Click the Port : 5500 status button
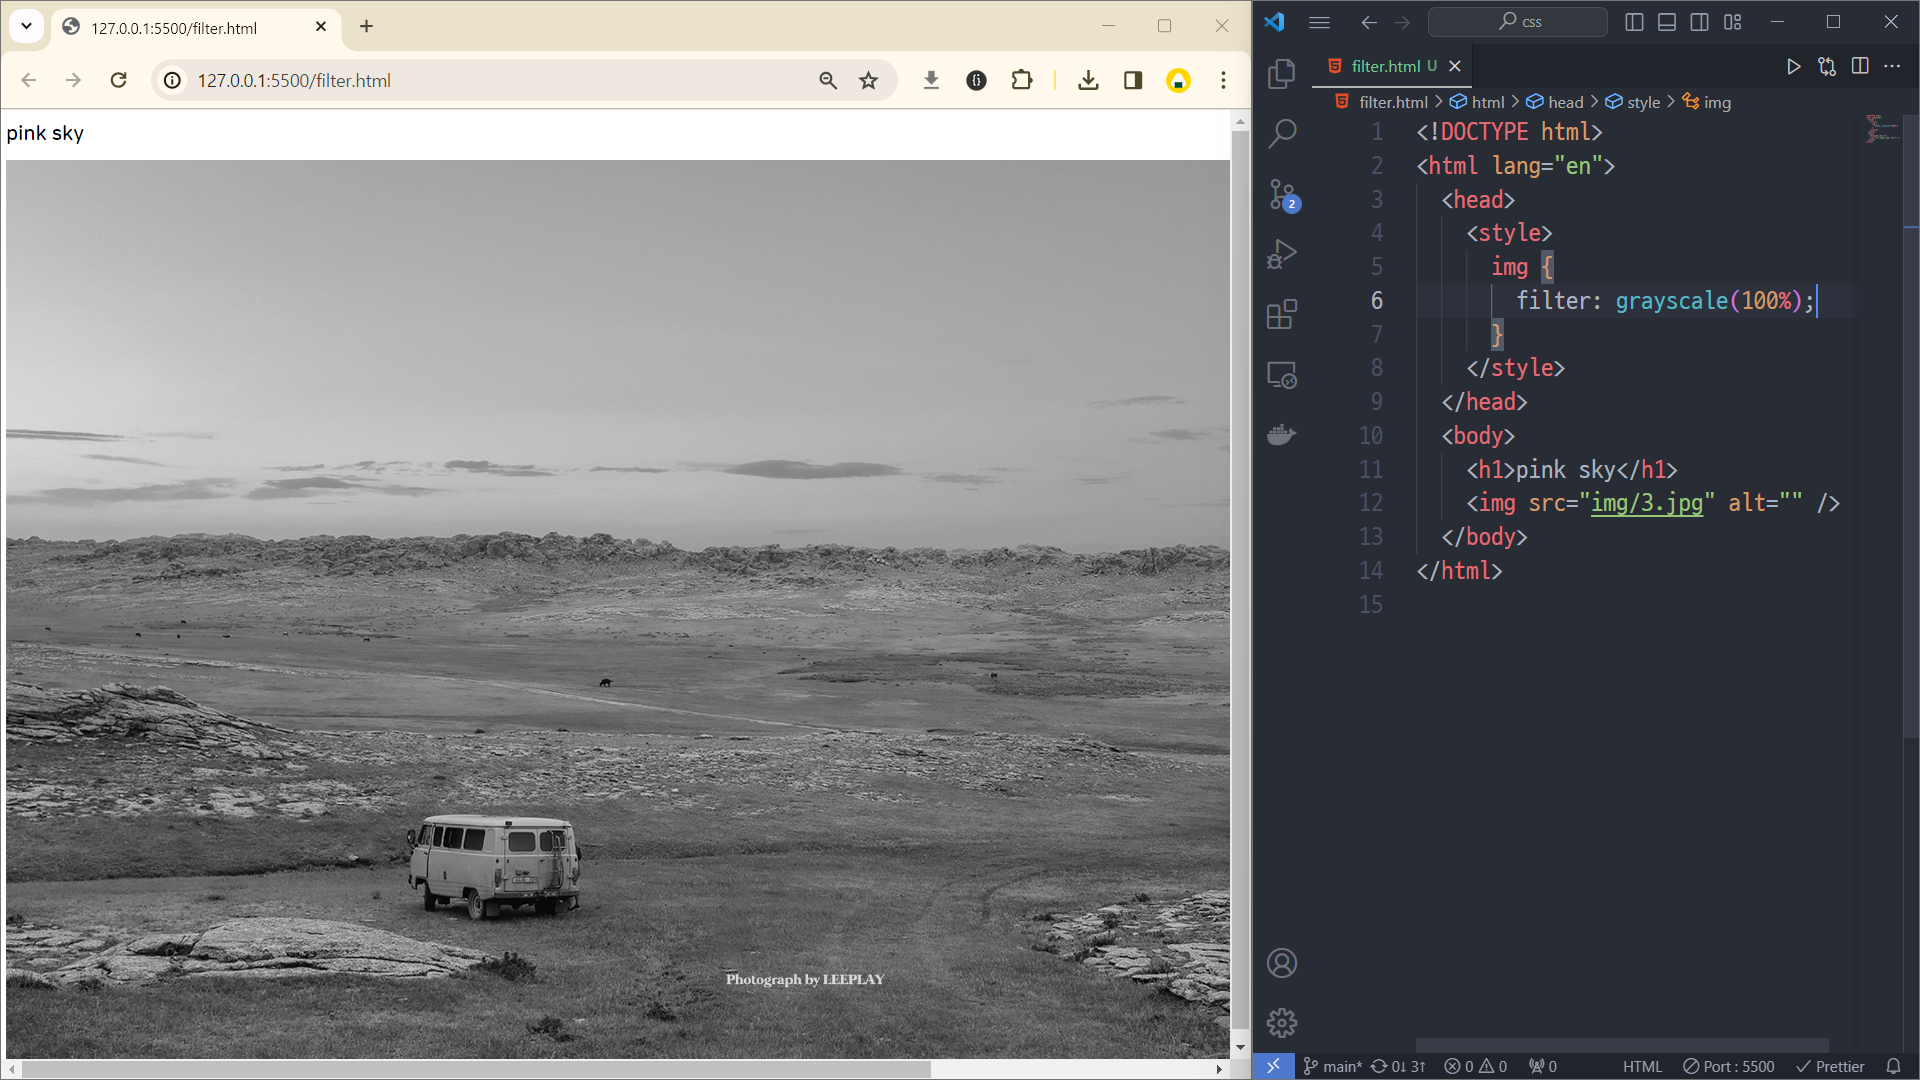Viewport: 1920px width, 1080px height. point(1728,1066)
